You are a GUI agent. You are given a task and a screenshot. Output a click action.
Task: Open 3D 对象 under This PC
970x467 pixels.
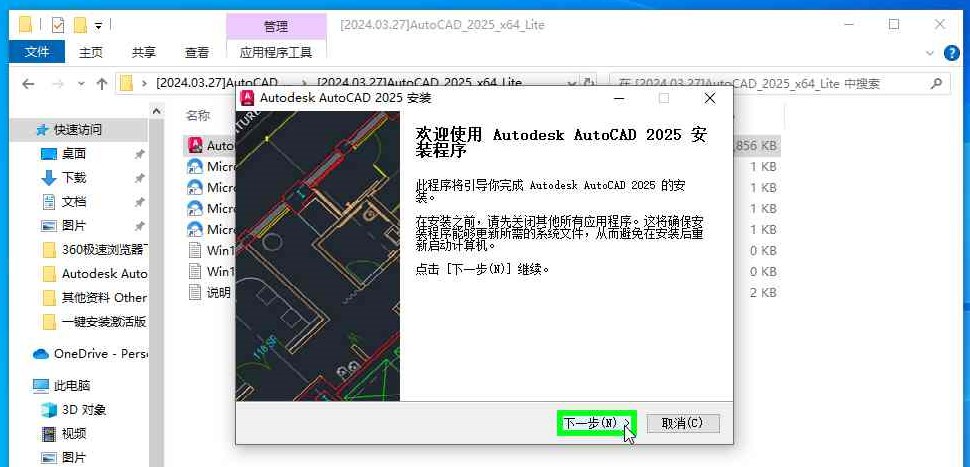coord(84,409)
